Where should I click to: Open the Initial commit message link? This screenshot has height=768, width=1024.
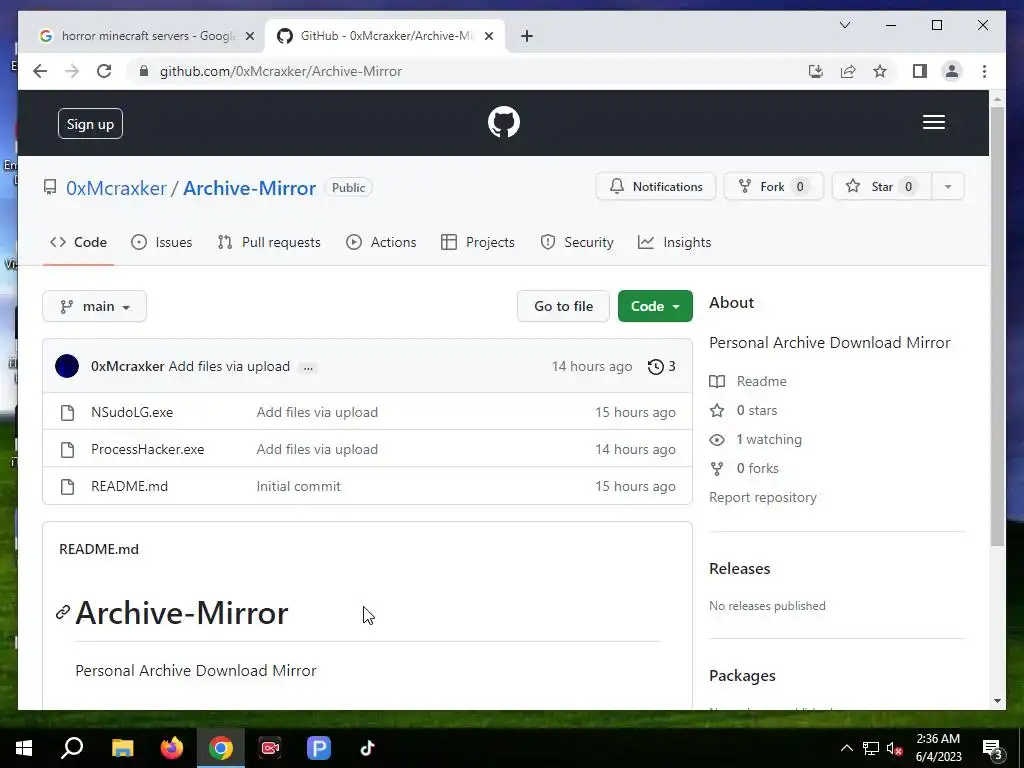[x=298, y=486]
